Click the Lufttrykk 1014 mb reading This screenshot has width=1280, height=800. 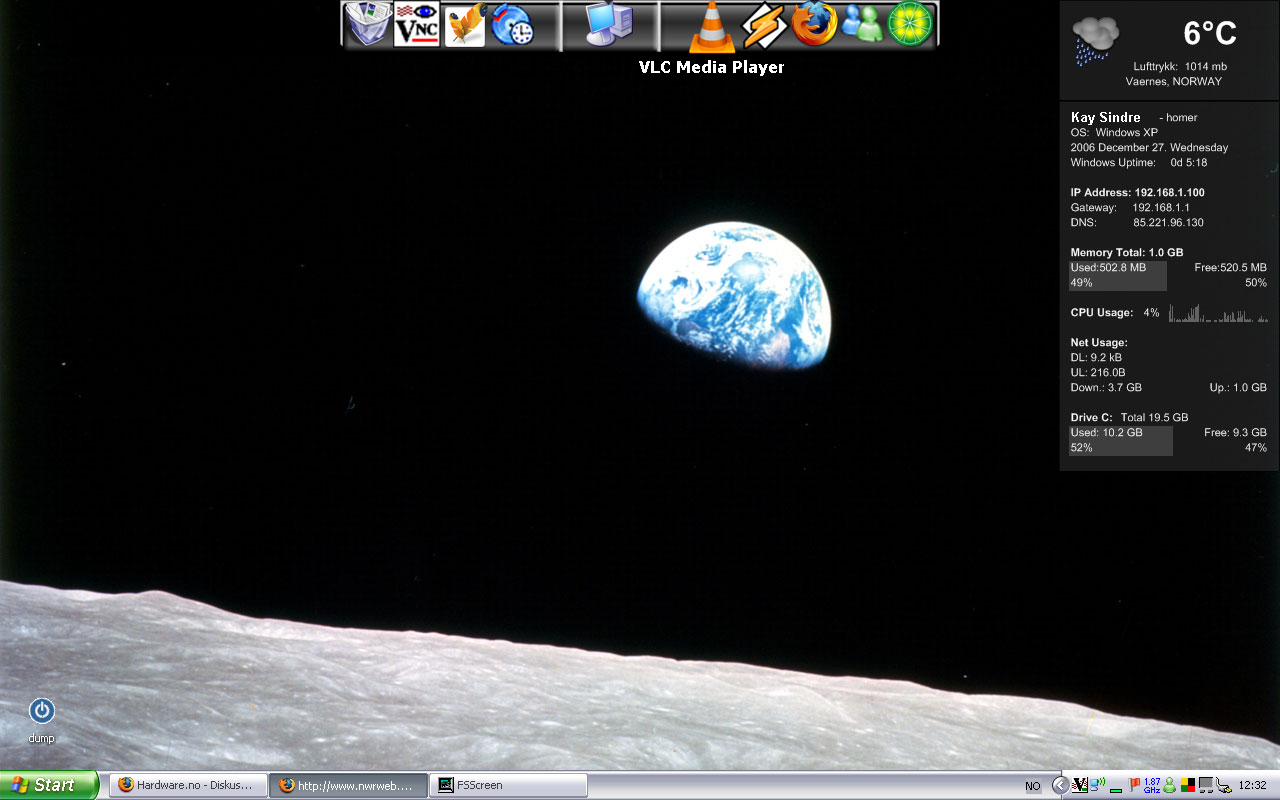[x=1180, y=66]
